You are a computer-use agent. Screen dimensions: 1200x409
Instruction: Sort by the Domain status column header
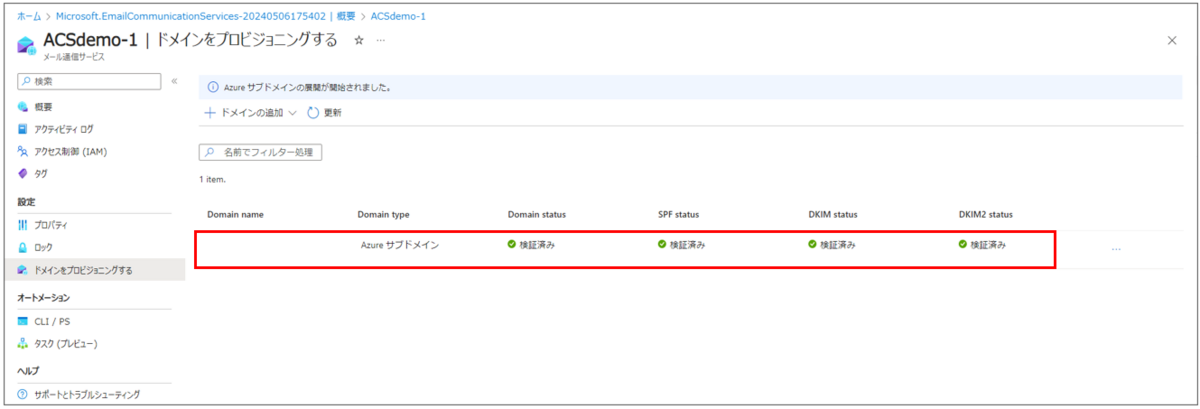point(537,214)
